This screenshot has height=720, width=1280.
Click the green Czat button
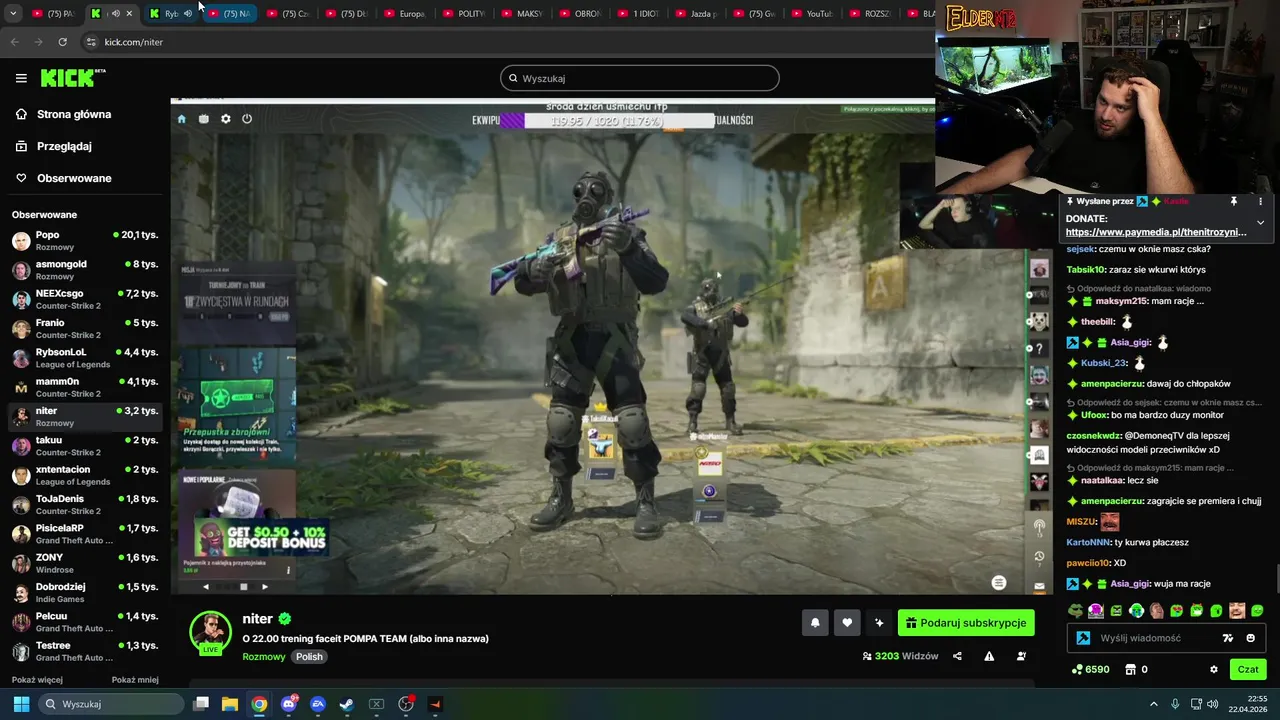coord(1248,669)
